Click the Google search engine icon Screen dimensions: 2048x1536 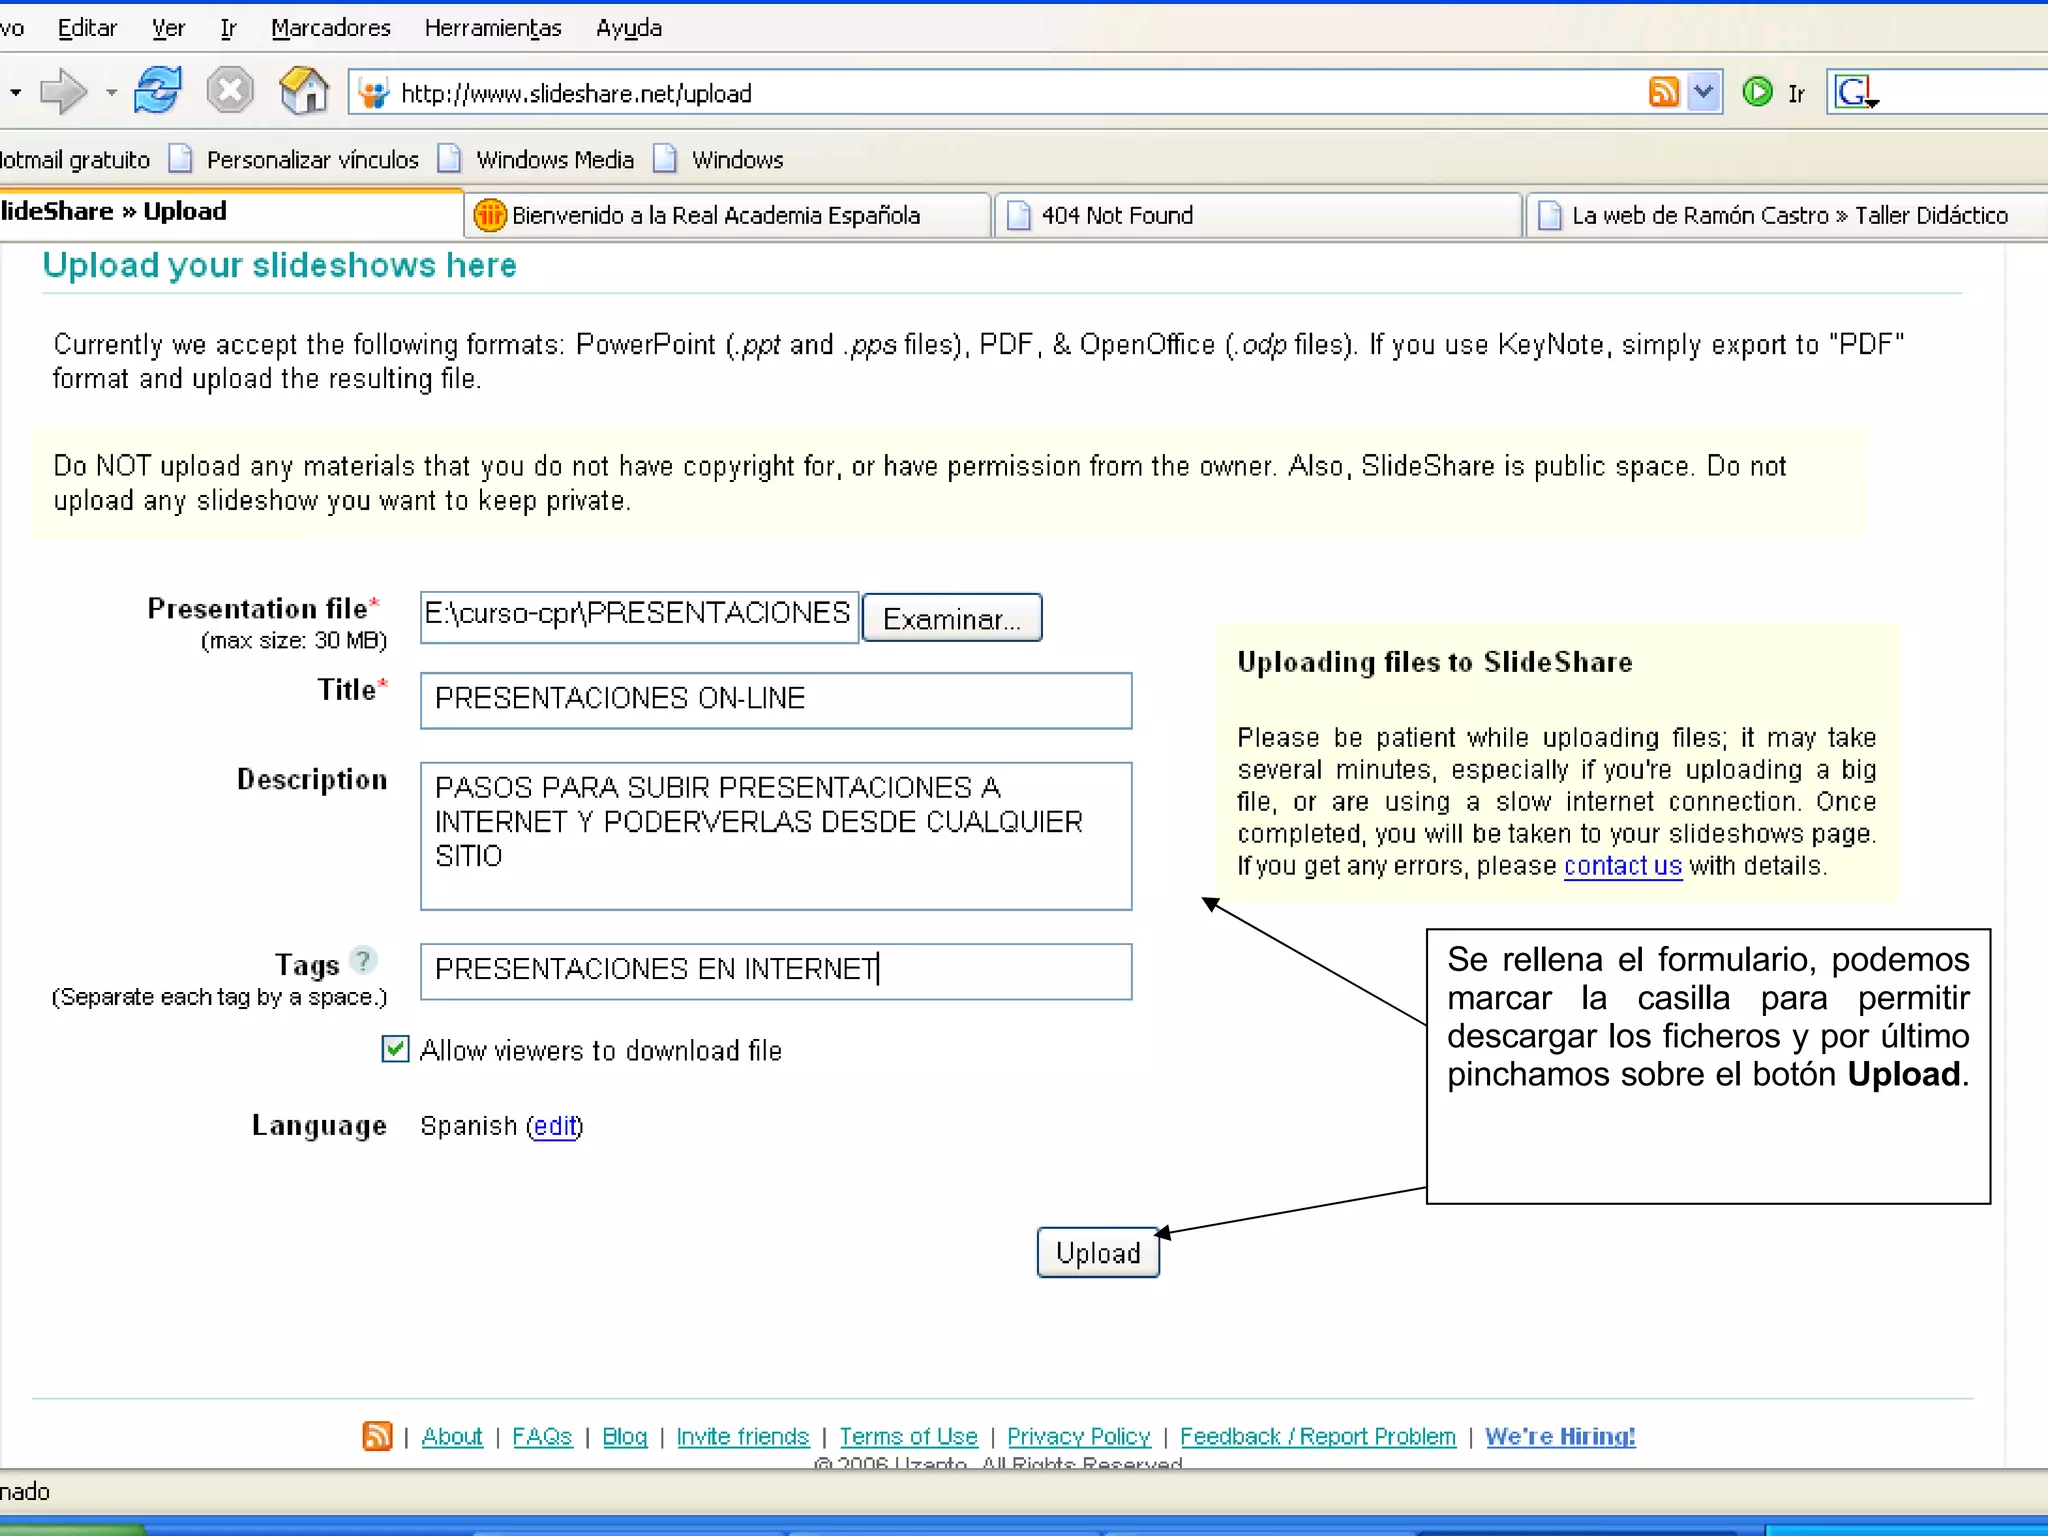(1852, 92)
